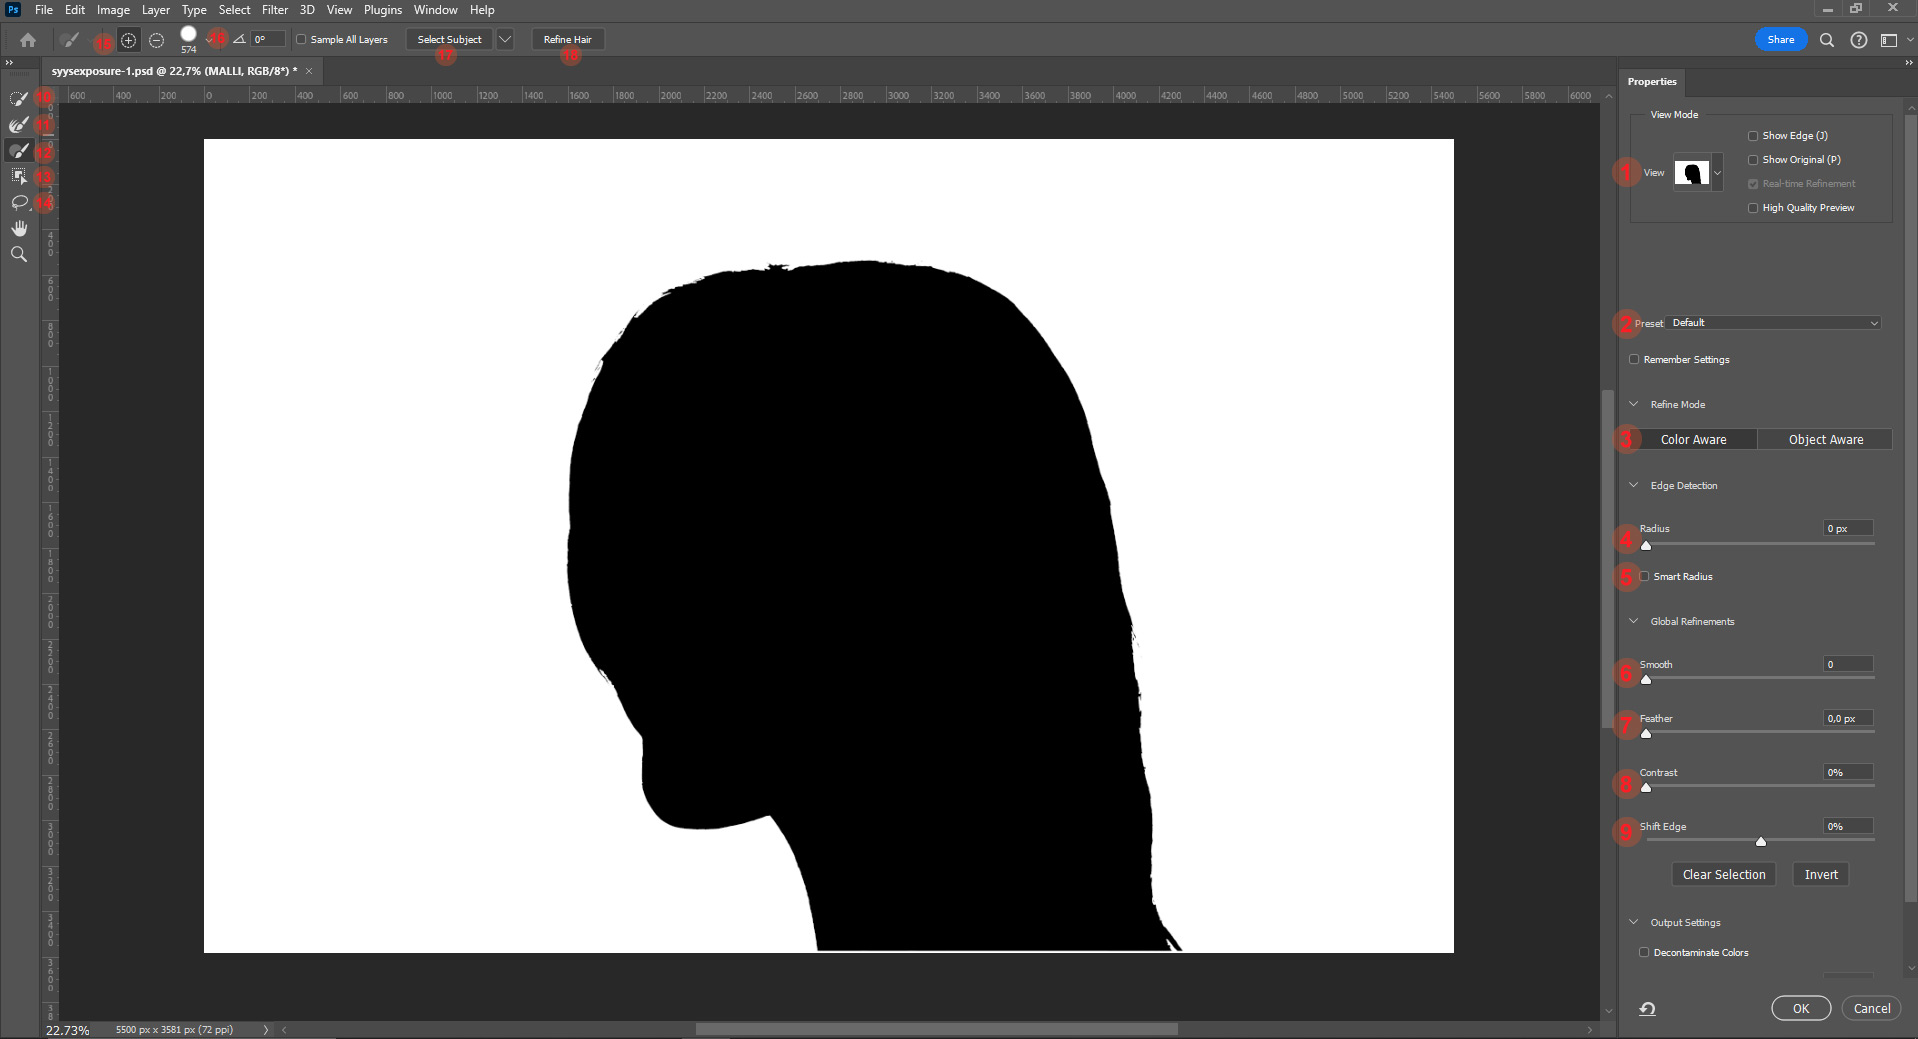Open the Filter menu

click(x=275, y=10)
